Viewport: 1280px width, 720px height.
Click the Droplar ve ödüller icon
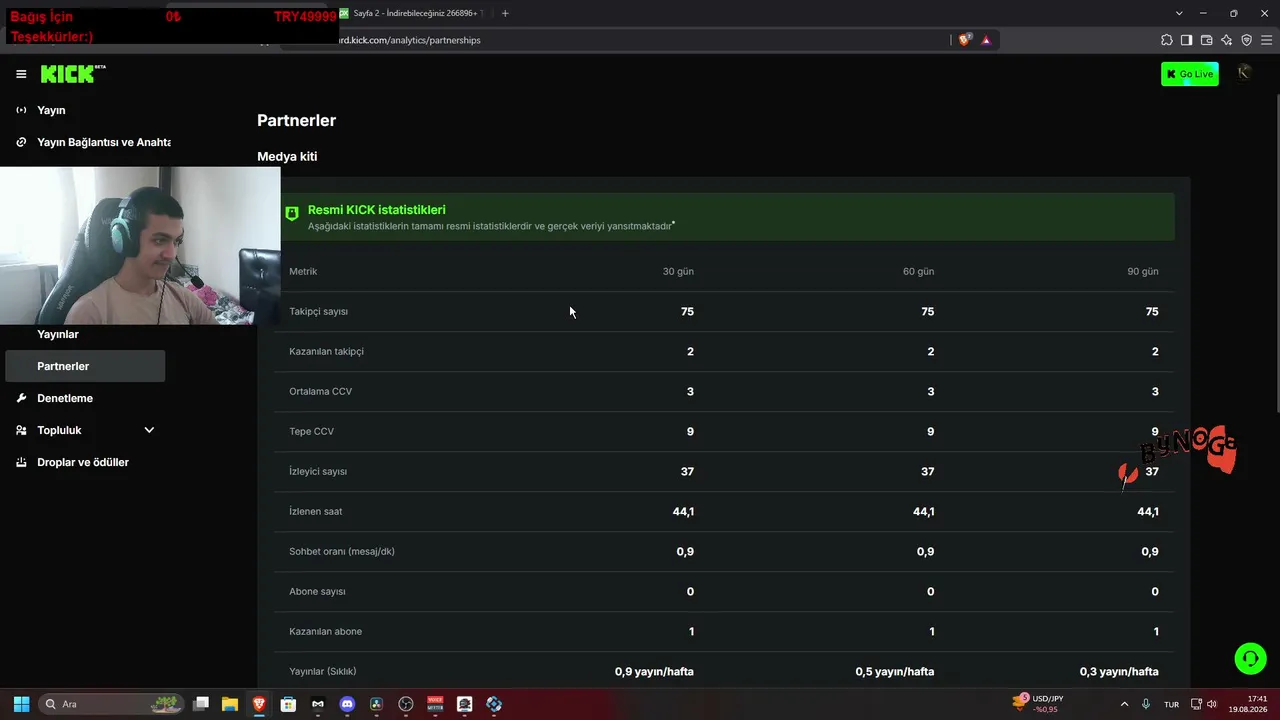[x=21, y=462]
